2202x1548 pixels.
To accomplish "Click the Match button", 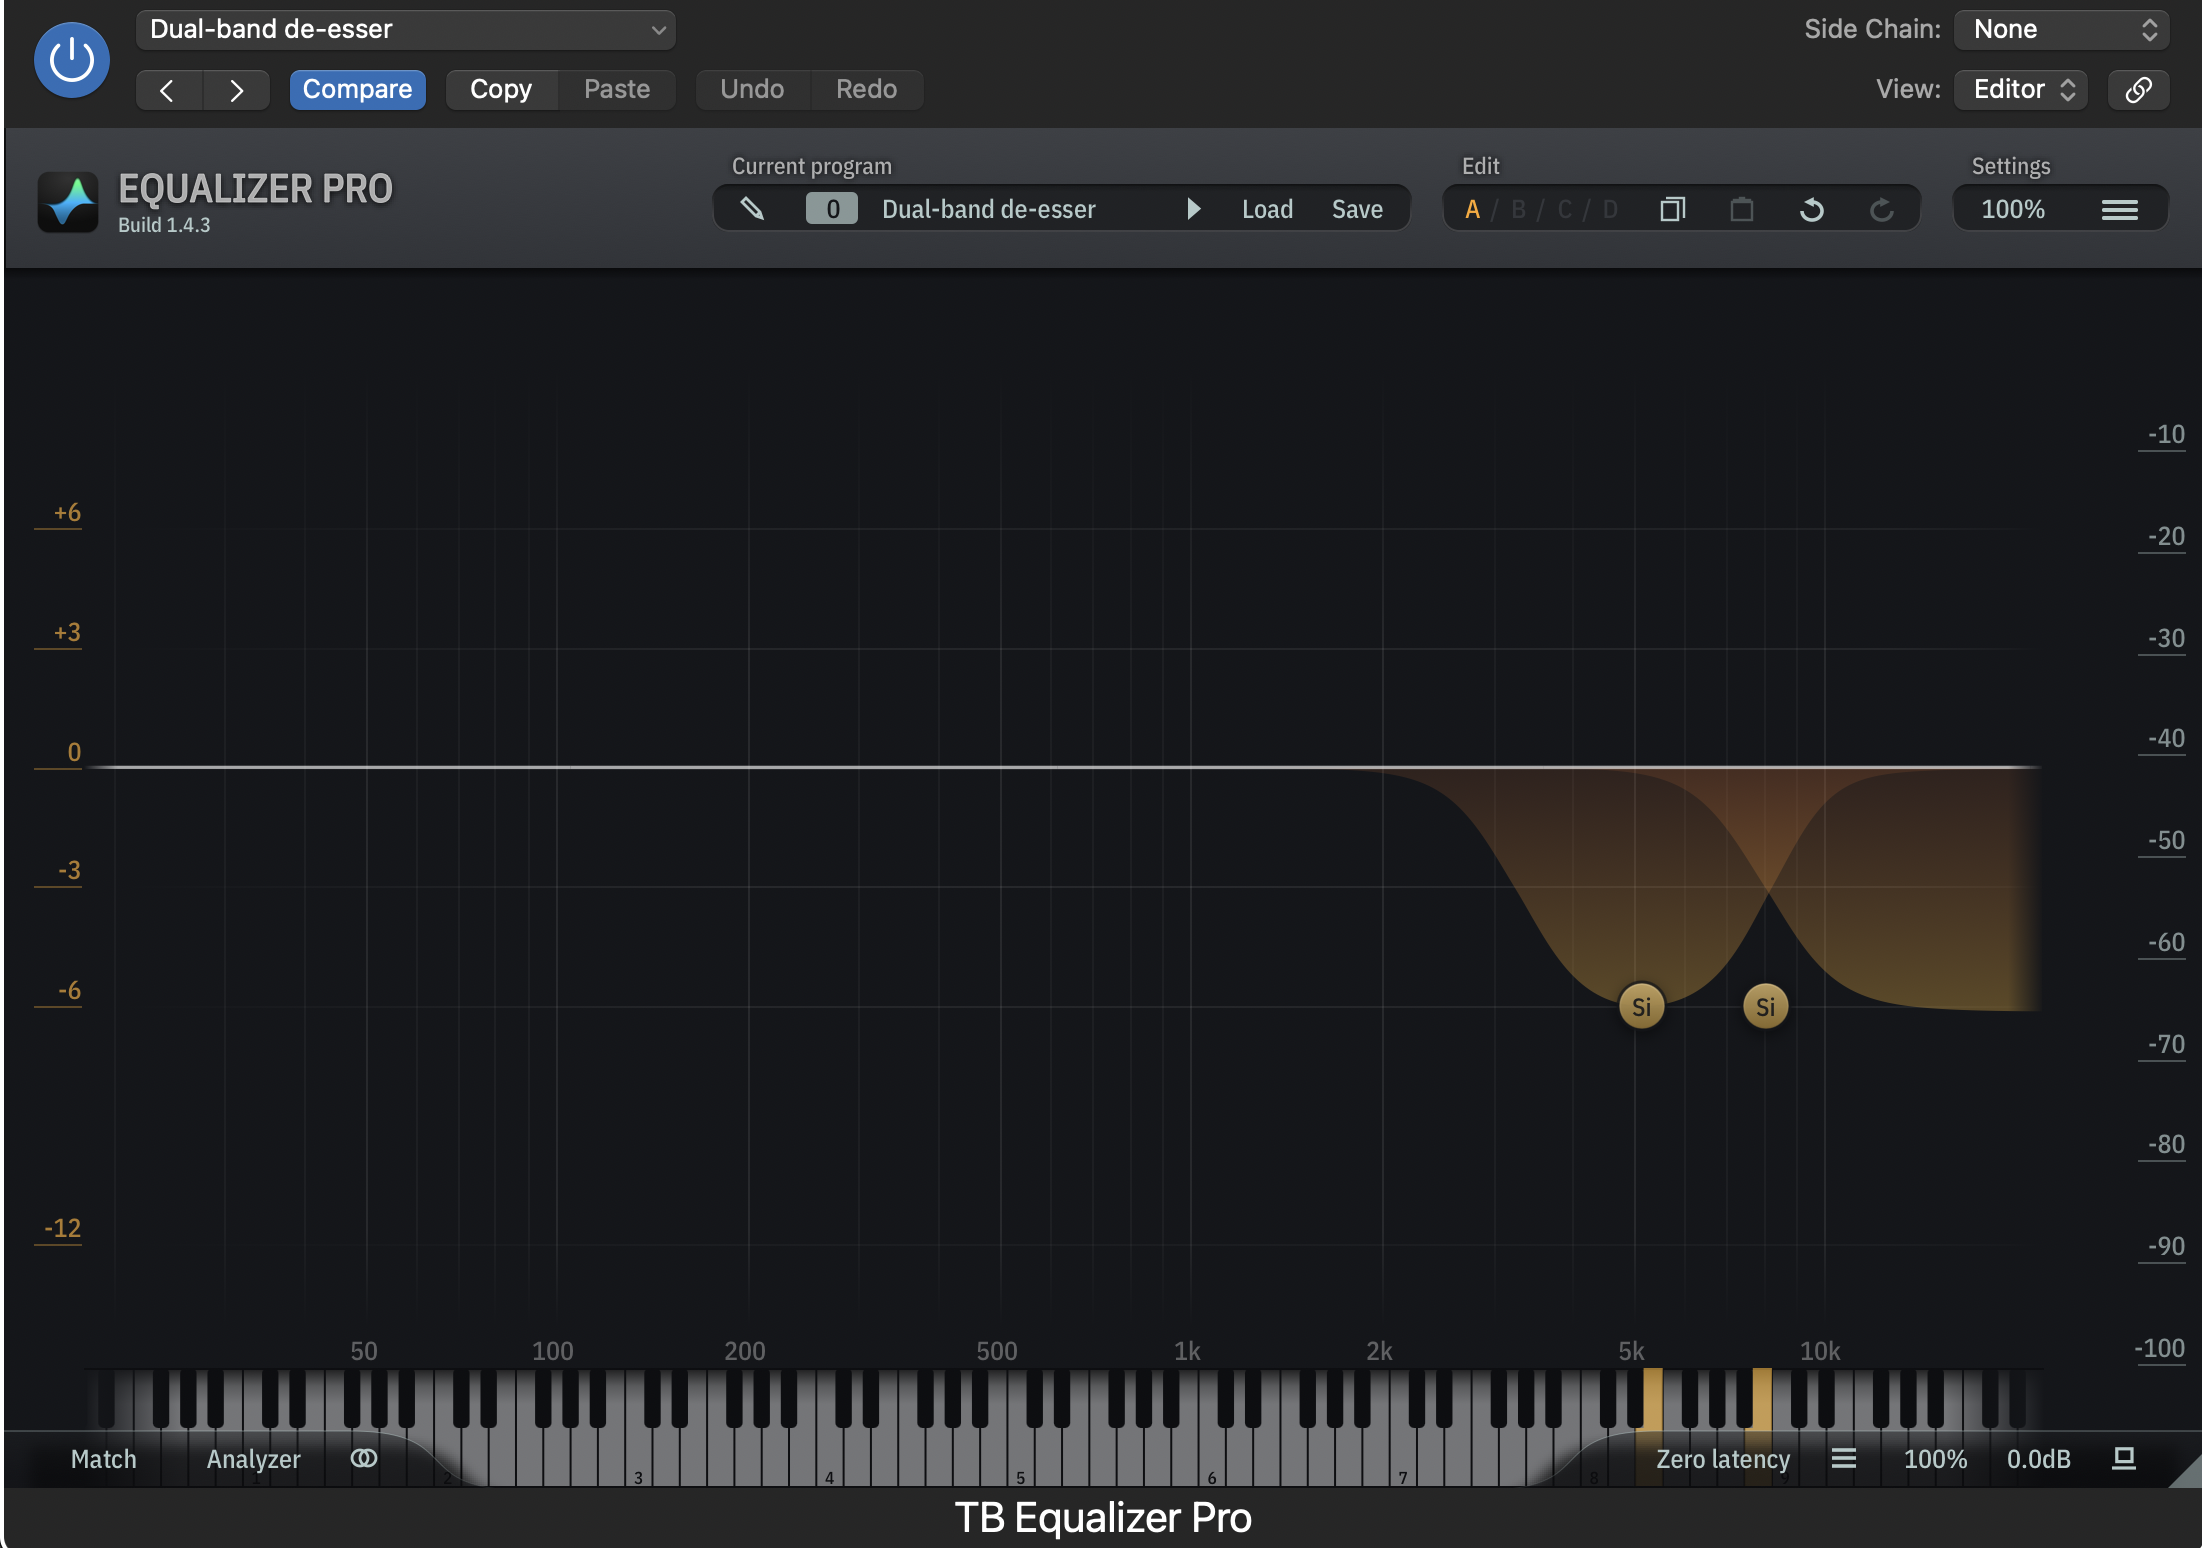I will tap(103, 1459).
